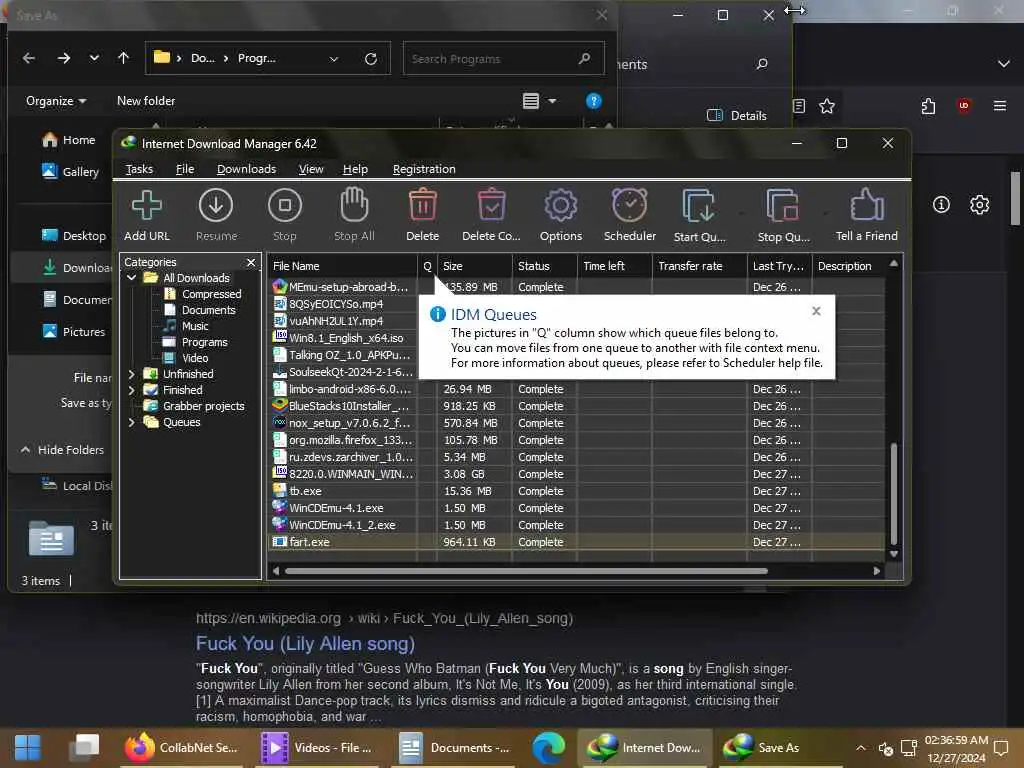The image size is (1024, 768).
Task: Open Microsoft Edge from the taskbar
Action: pos(548,748)
